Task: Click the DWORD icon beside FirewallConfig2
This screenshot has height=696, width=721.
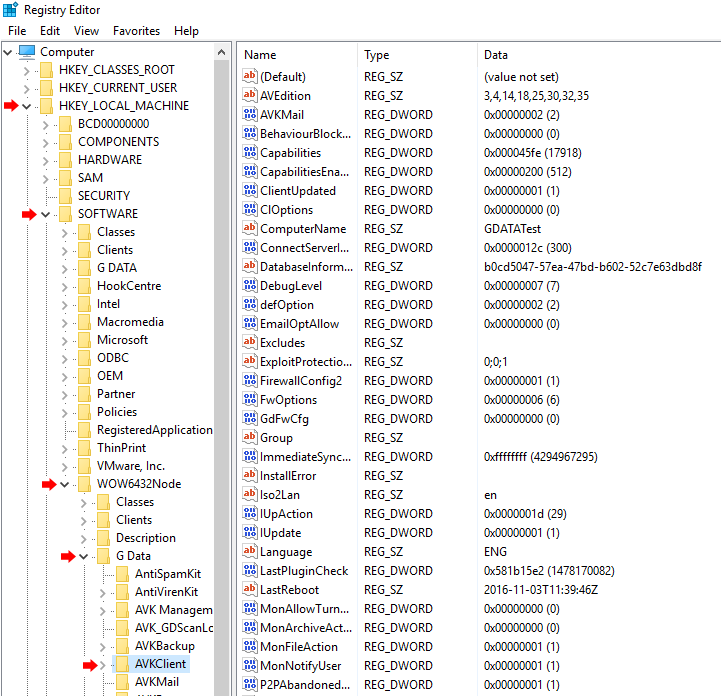Action: (x=250, y=381)
